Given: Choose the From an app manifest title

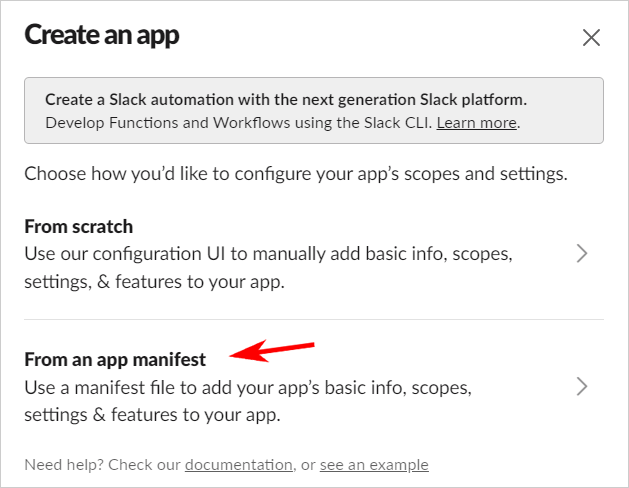Looking at the screenshot, I should coord(115,359).
